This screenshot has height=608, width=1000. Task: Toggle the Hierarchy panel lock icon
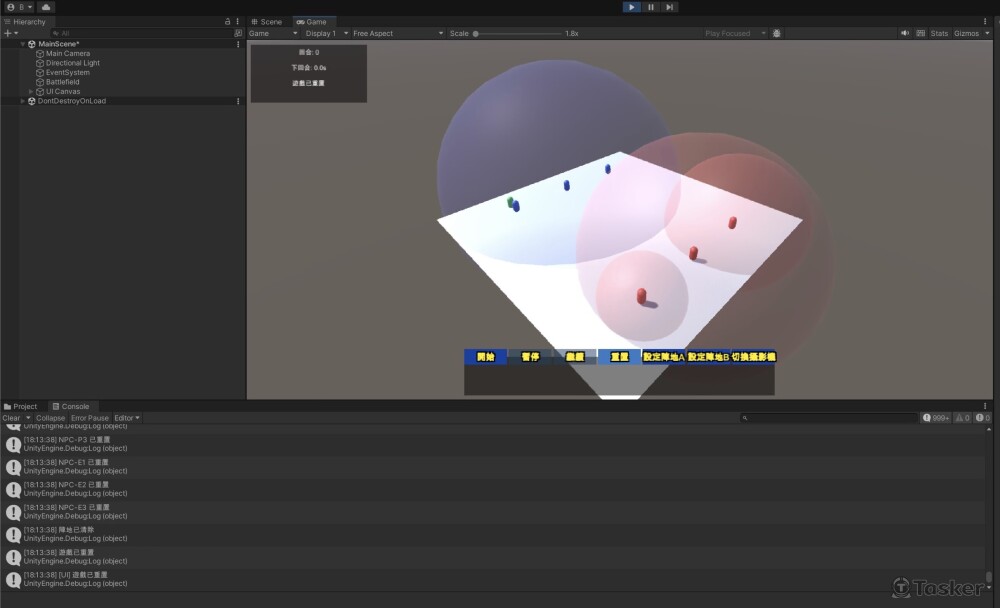tap(227, 21)
